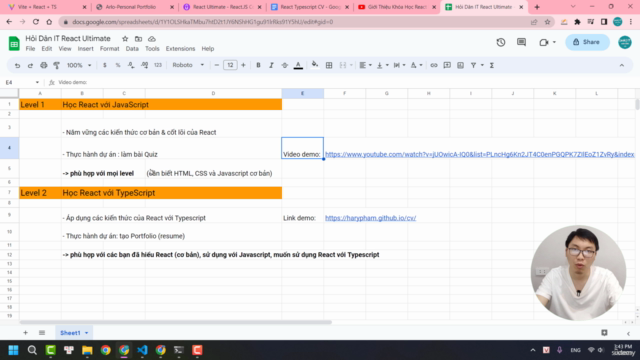Expand the Sheet1 tab options arrow
Screen dimensions: 640x360
coord(87,333)
